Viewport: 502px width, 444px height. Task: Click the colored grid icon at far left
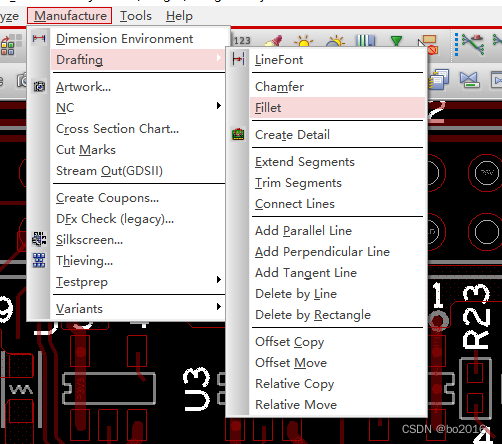pyautogui.click(x=10, y=45)
